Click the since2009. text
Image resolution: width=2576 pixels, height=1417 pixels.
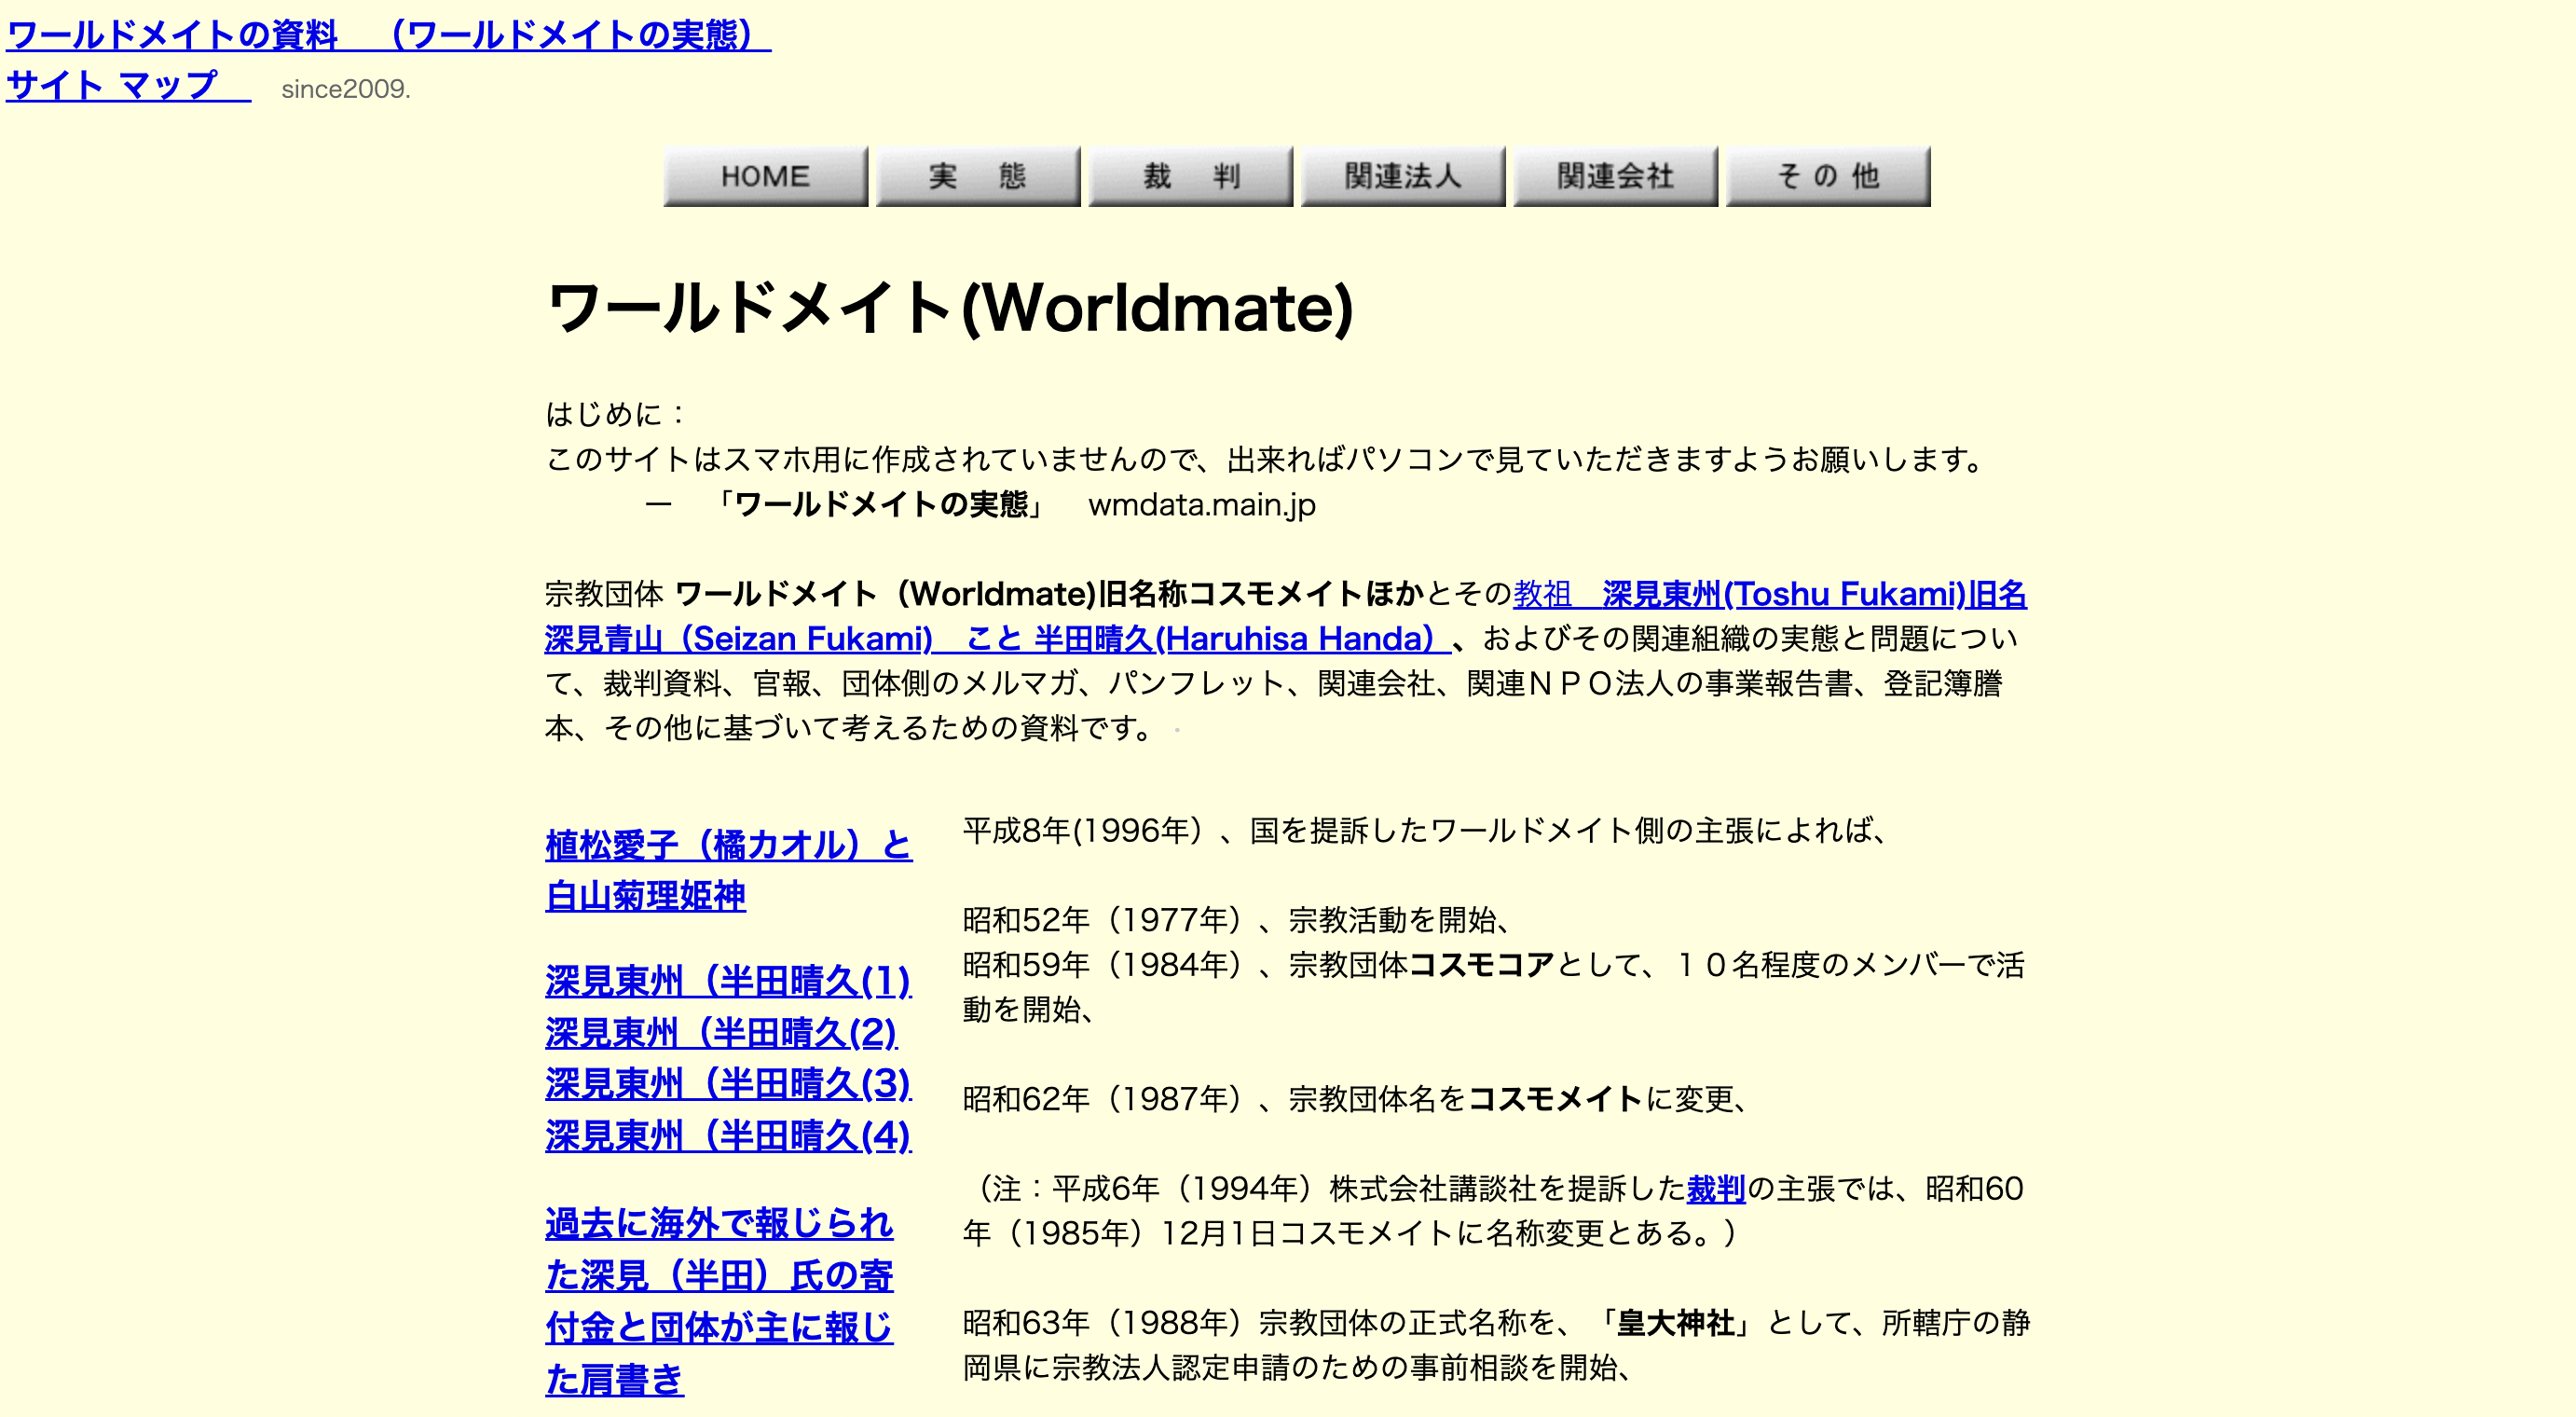[x=346, y=89]
